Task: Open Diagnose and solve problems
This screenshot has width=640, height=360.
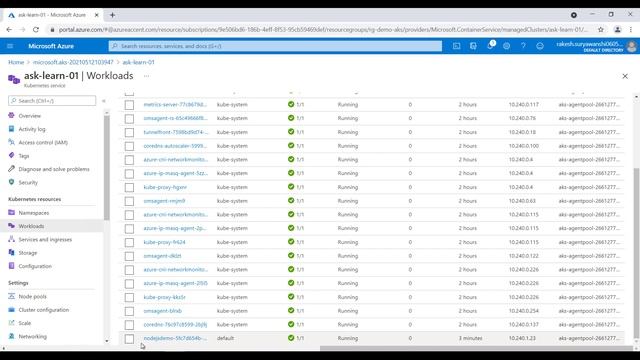Action: [x=53, y=169]
